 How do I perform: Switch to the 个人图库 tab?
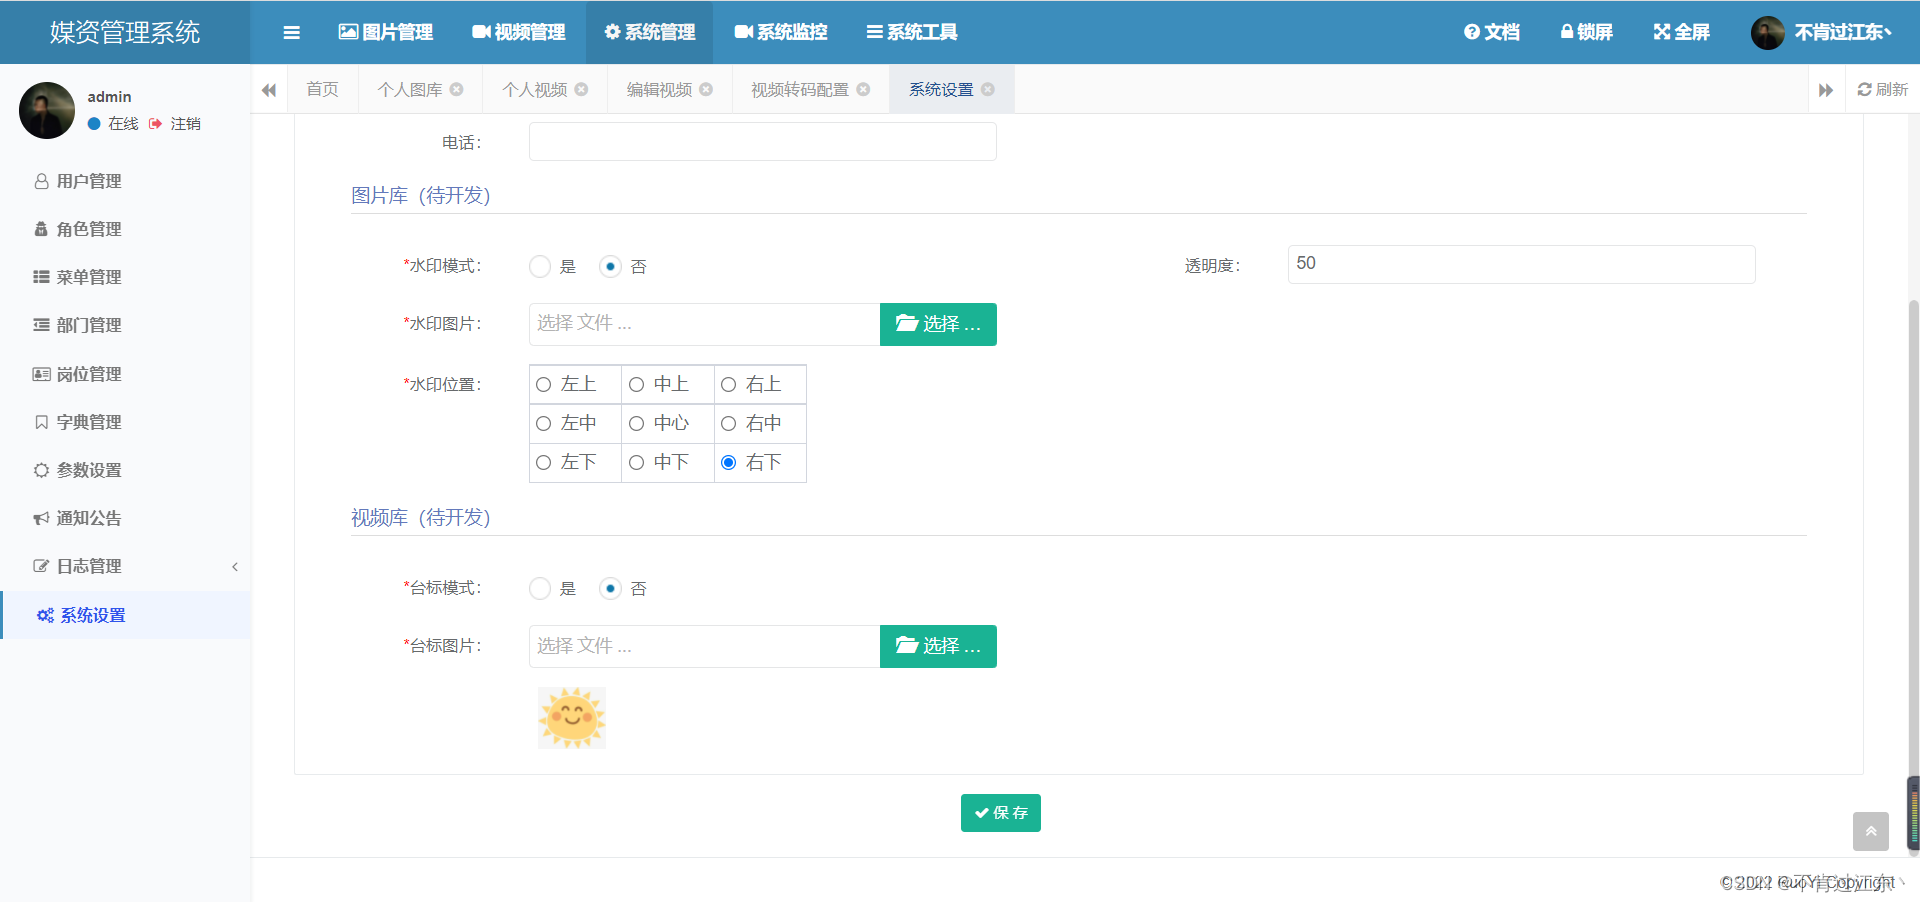(x=410, y=90)
